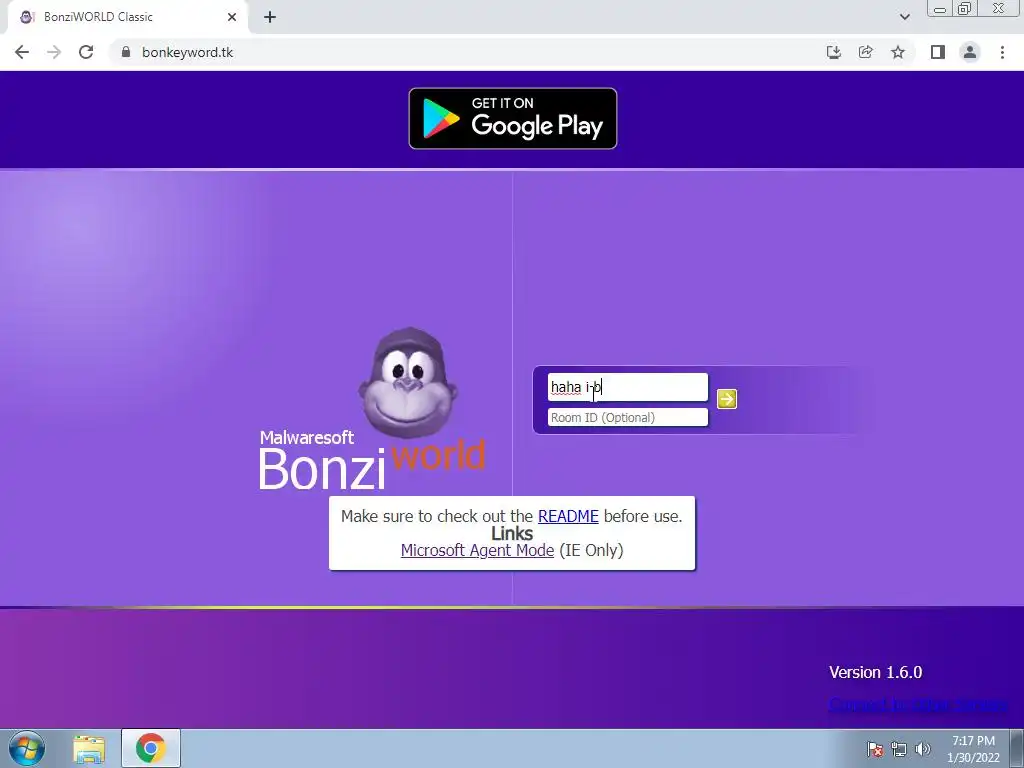The width and height of the screenshot is (1024, 768).
Task: Click the Chrome taskbar icon
Action: tap(151, 748)
